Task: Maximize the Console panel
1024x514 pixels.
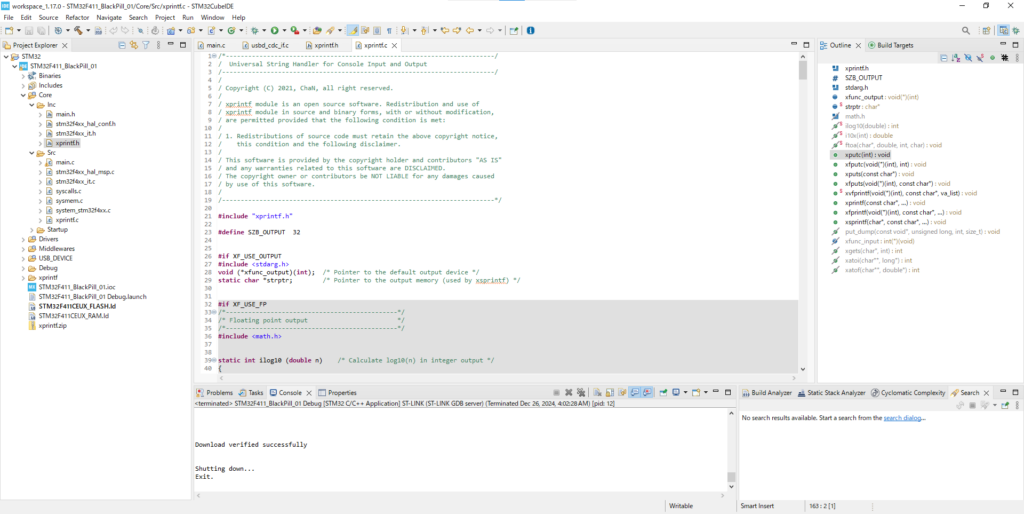Action: pyautogui.click(x=728, y=392)
